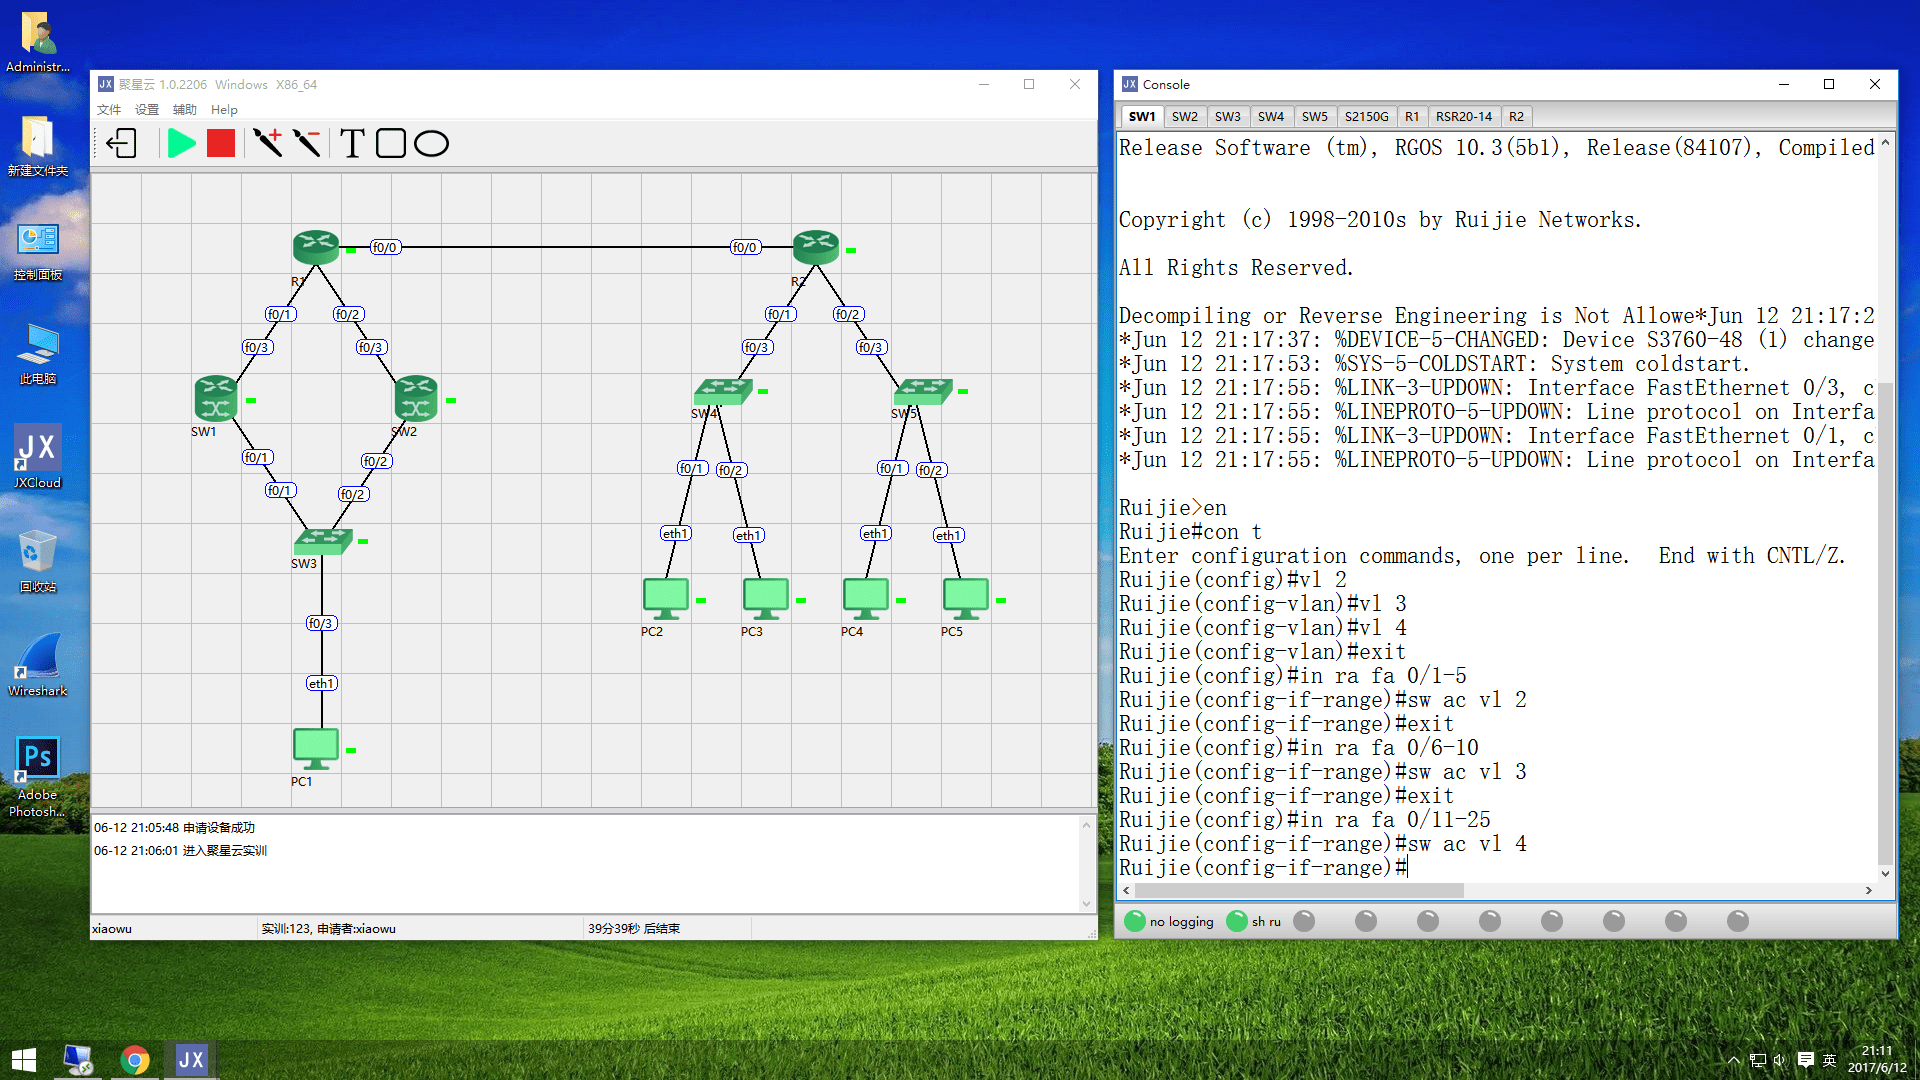This screenshot has height=1080, width=1920.
Task: Open the Adobe Photoshop desktop shortcut
Action: [x=38, y=776]
